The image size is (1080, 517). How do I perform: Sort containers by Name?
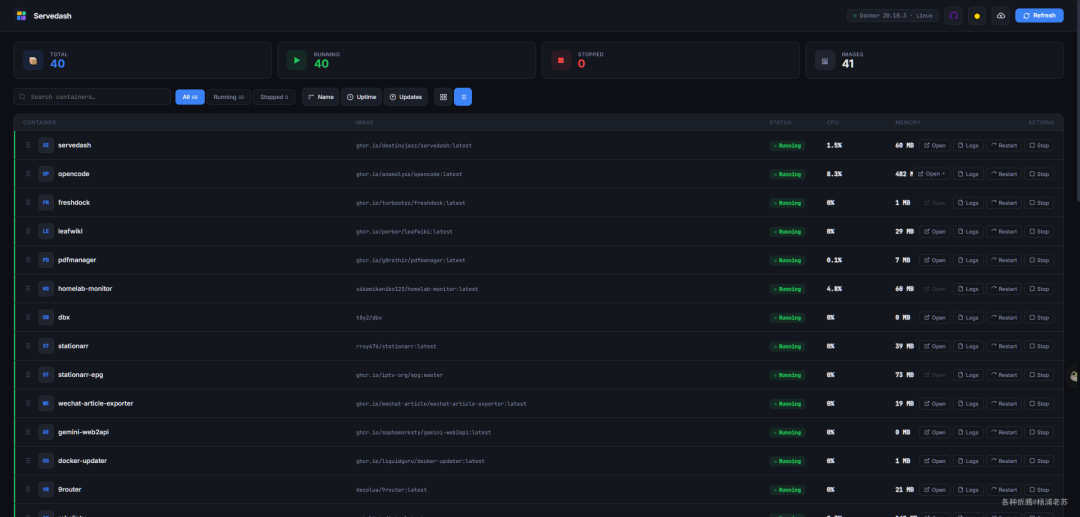click(320, 97)
